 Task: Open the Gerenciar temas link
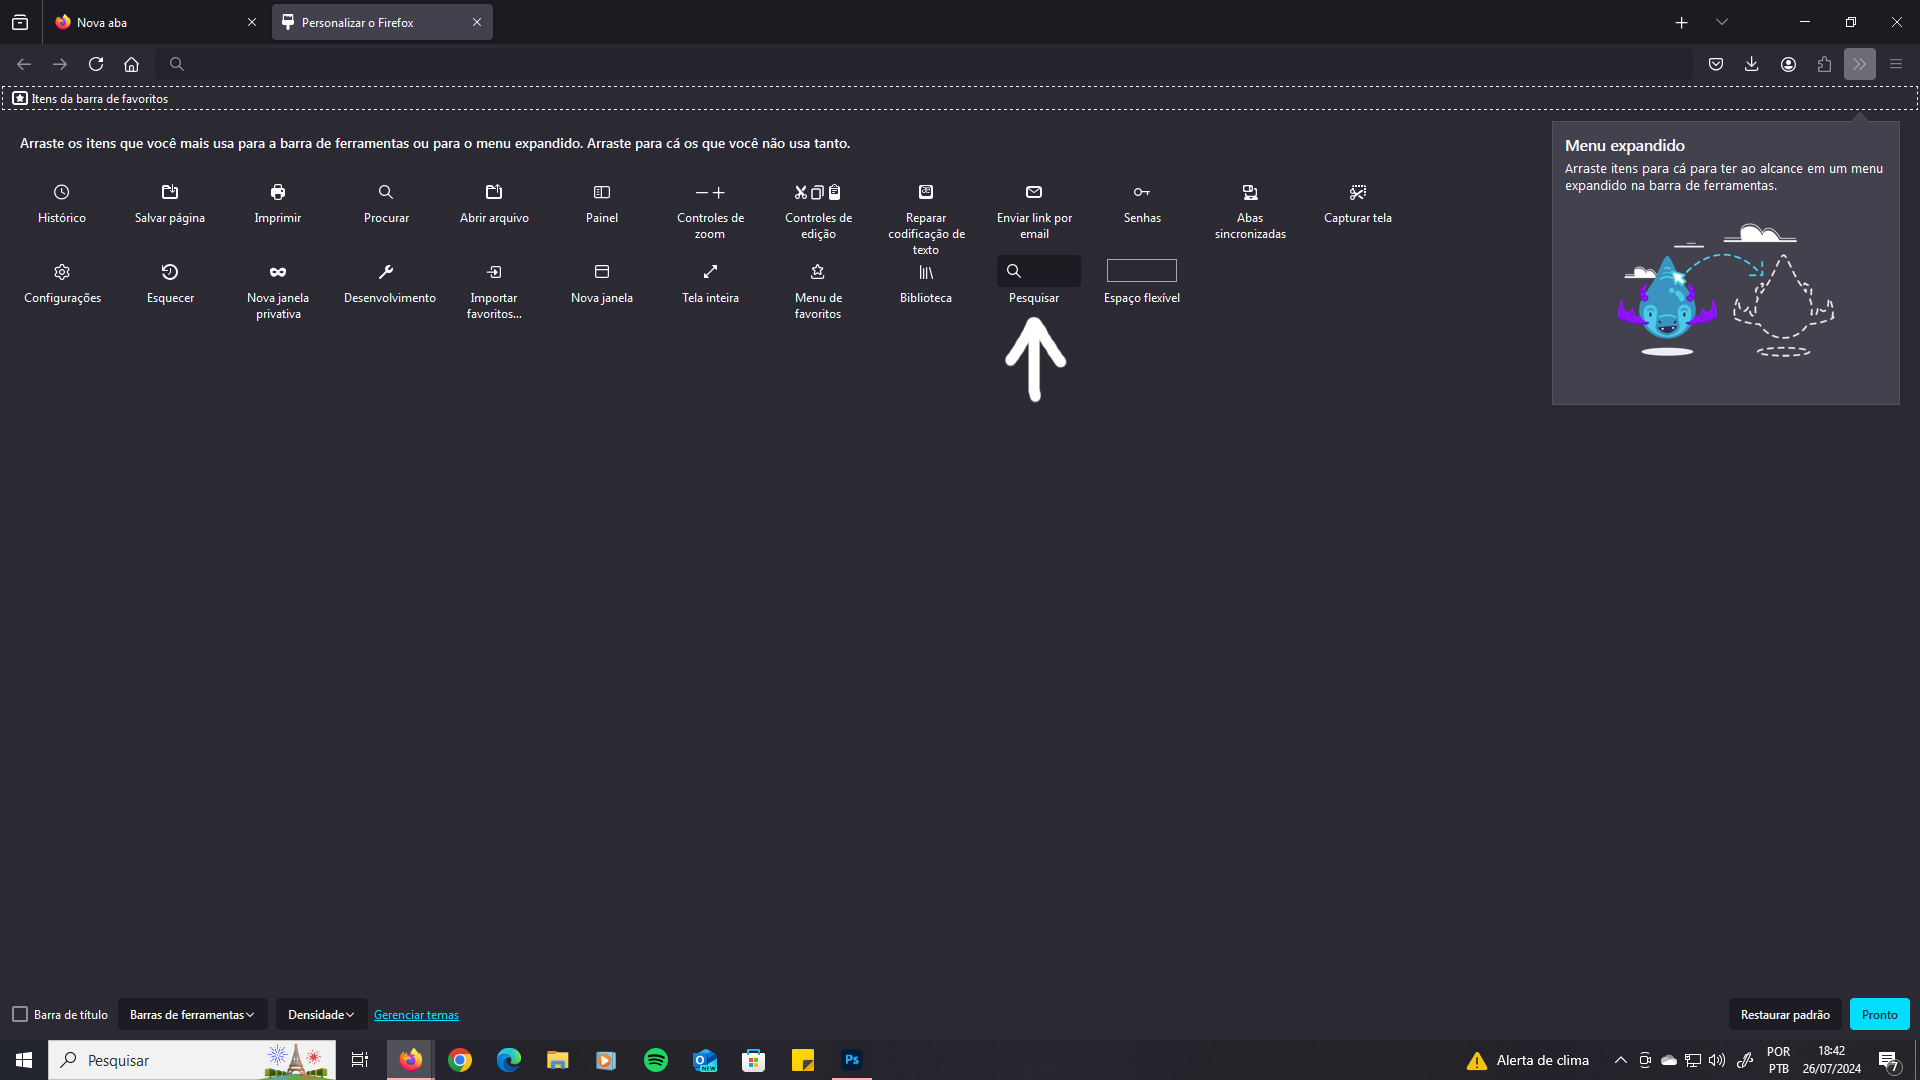(x=416, y=1015)
